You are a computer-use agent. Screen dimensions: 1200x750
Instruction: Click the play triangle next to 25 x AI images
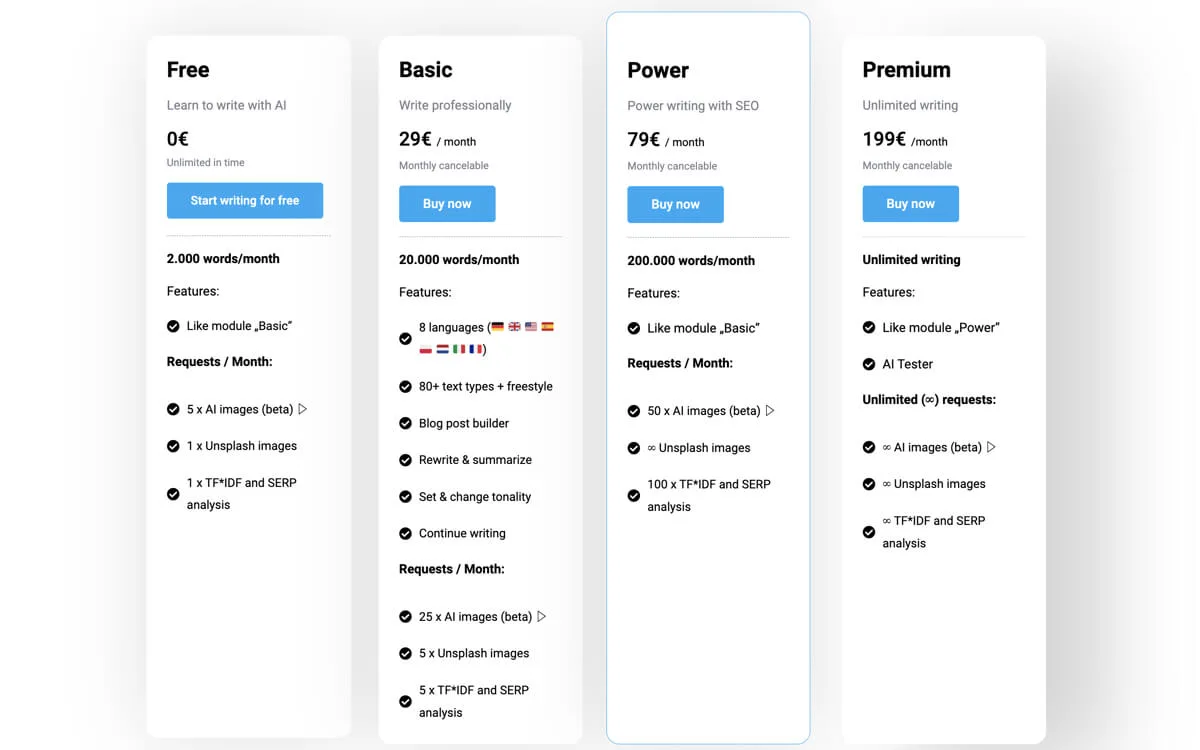click(x=542, y=617)
